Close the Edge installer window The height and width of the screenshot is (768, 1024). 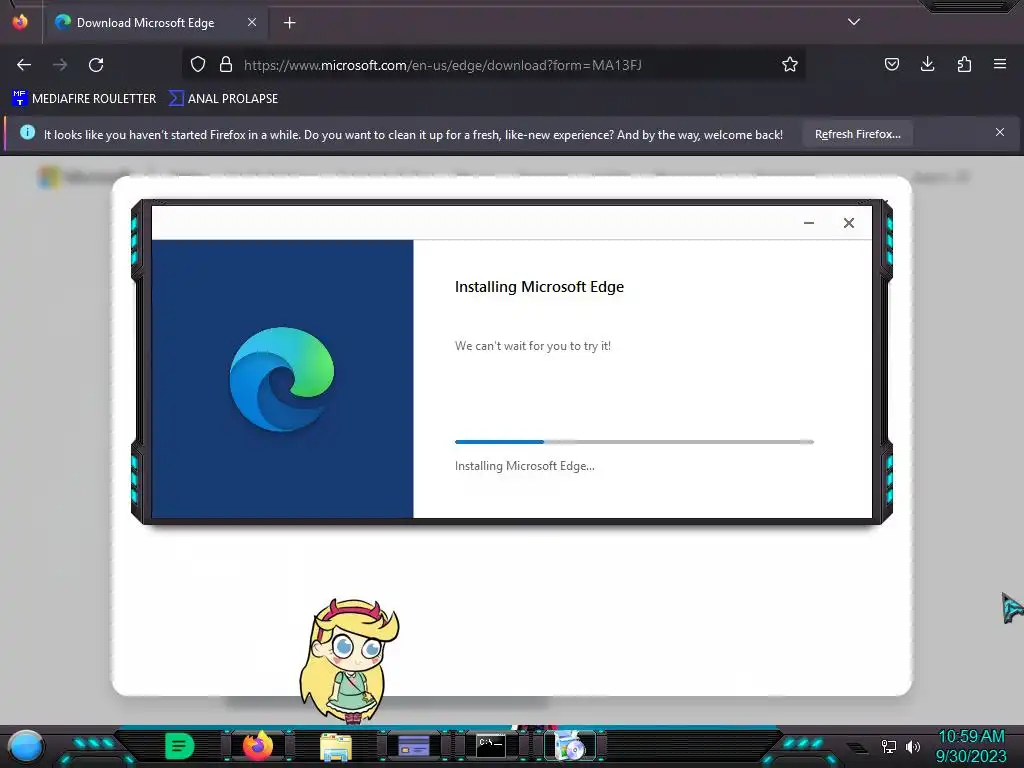[848, 223]
